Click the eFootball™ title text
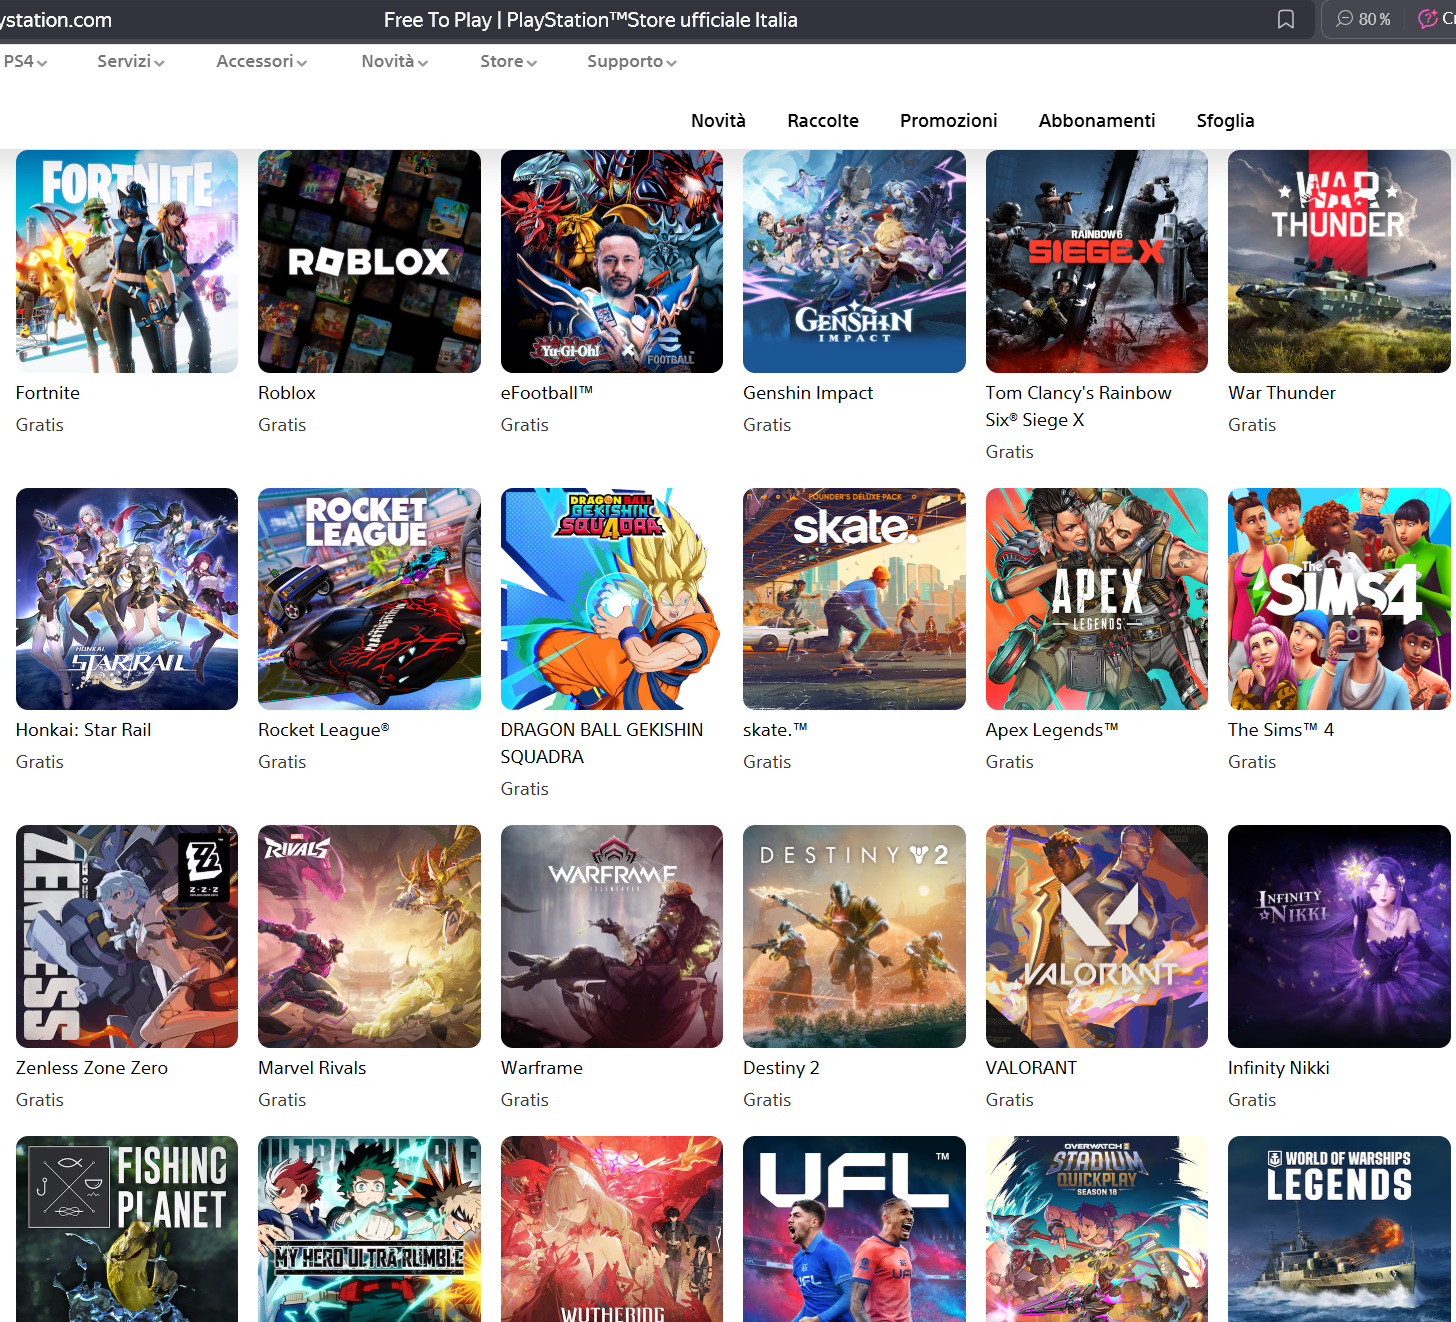 (547, 393)
